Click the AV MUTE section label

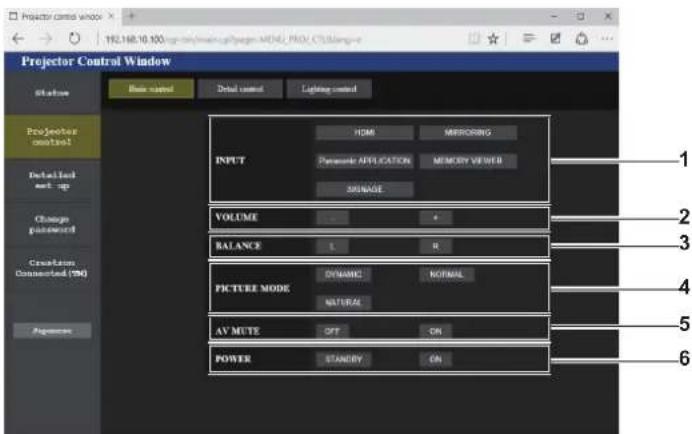coord(237,331)
